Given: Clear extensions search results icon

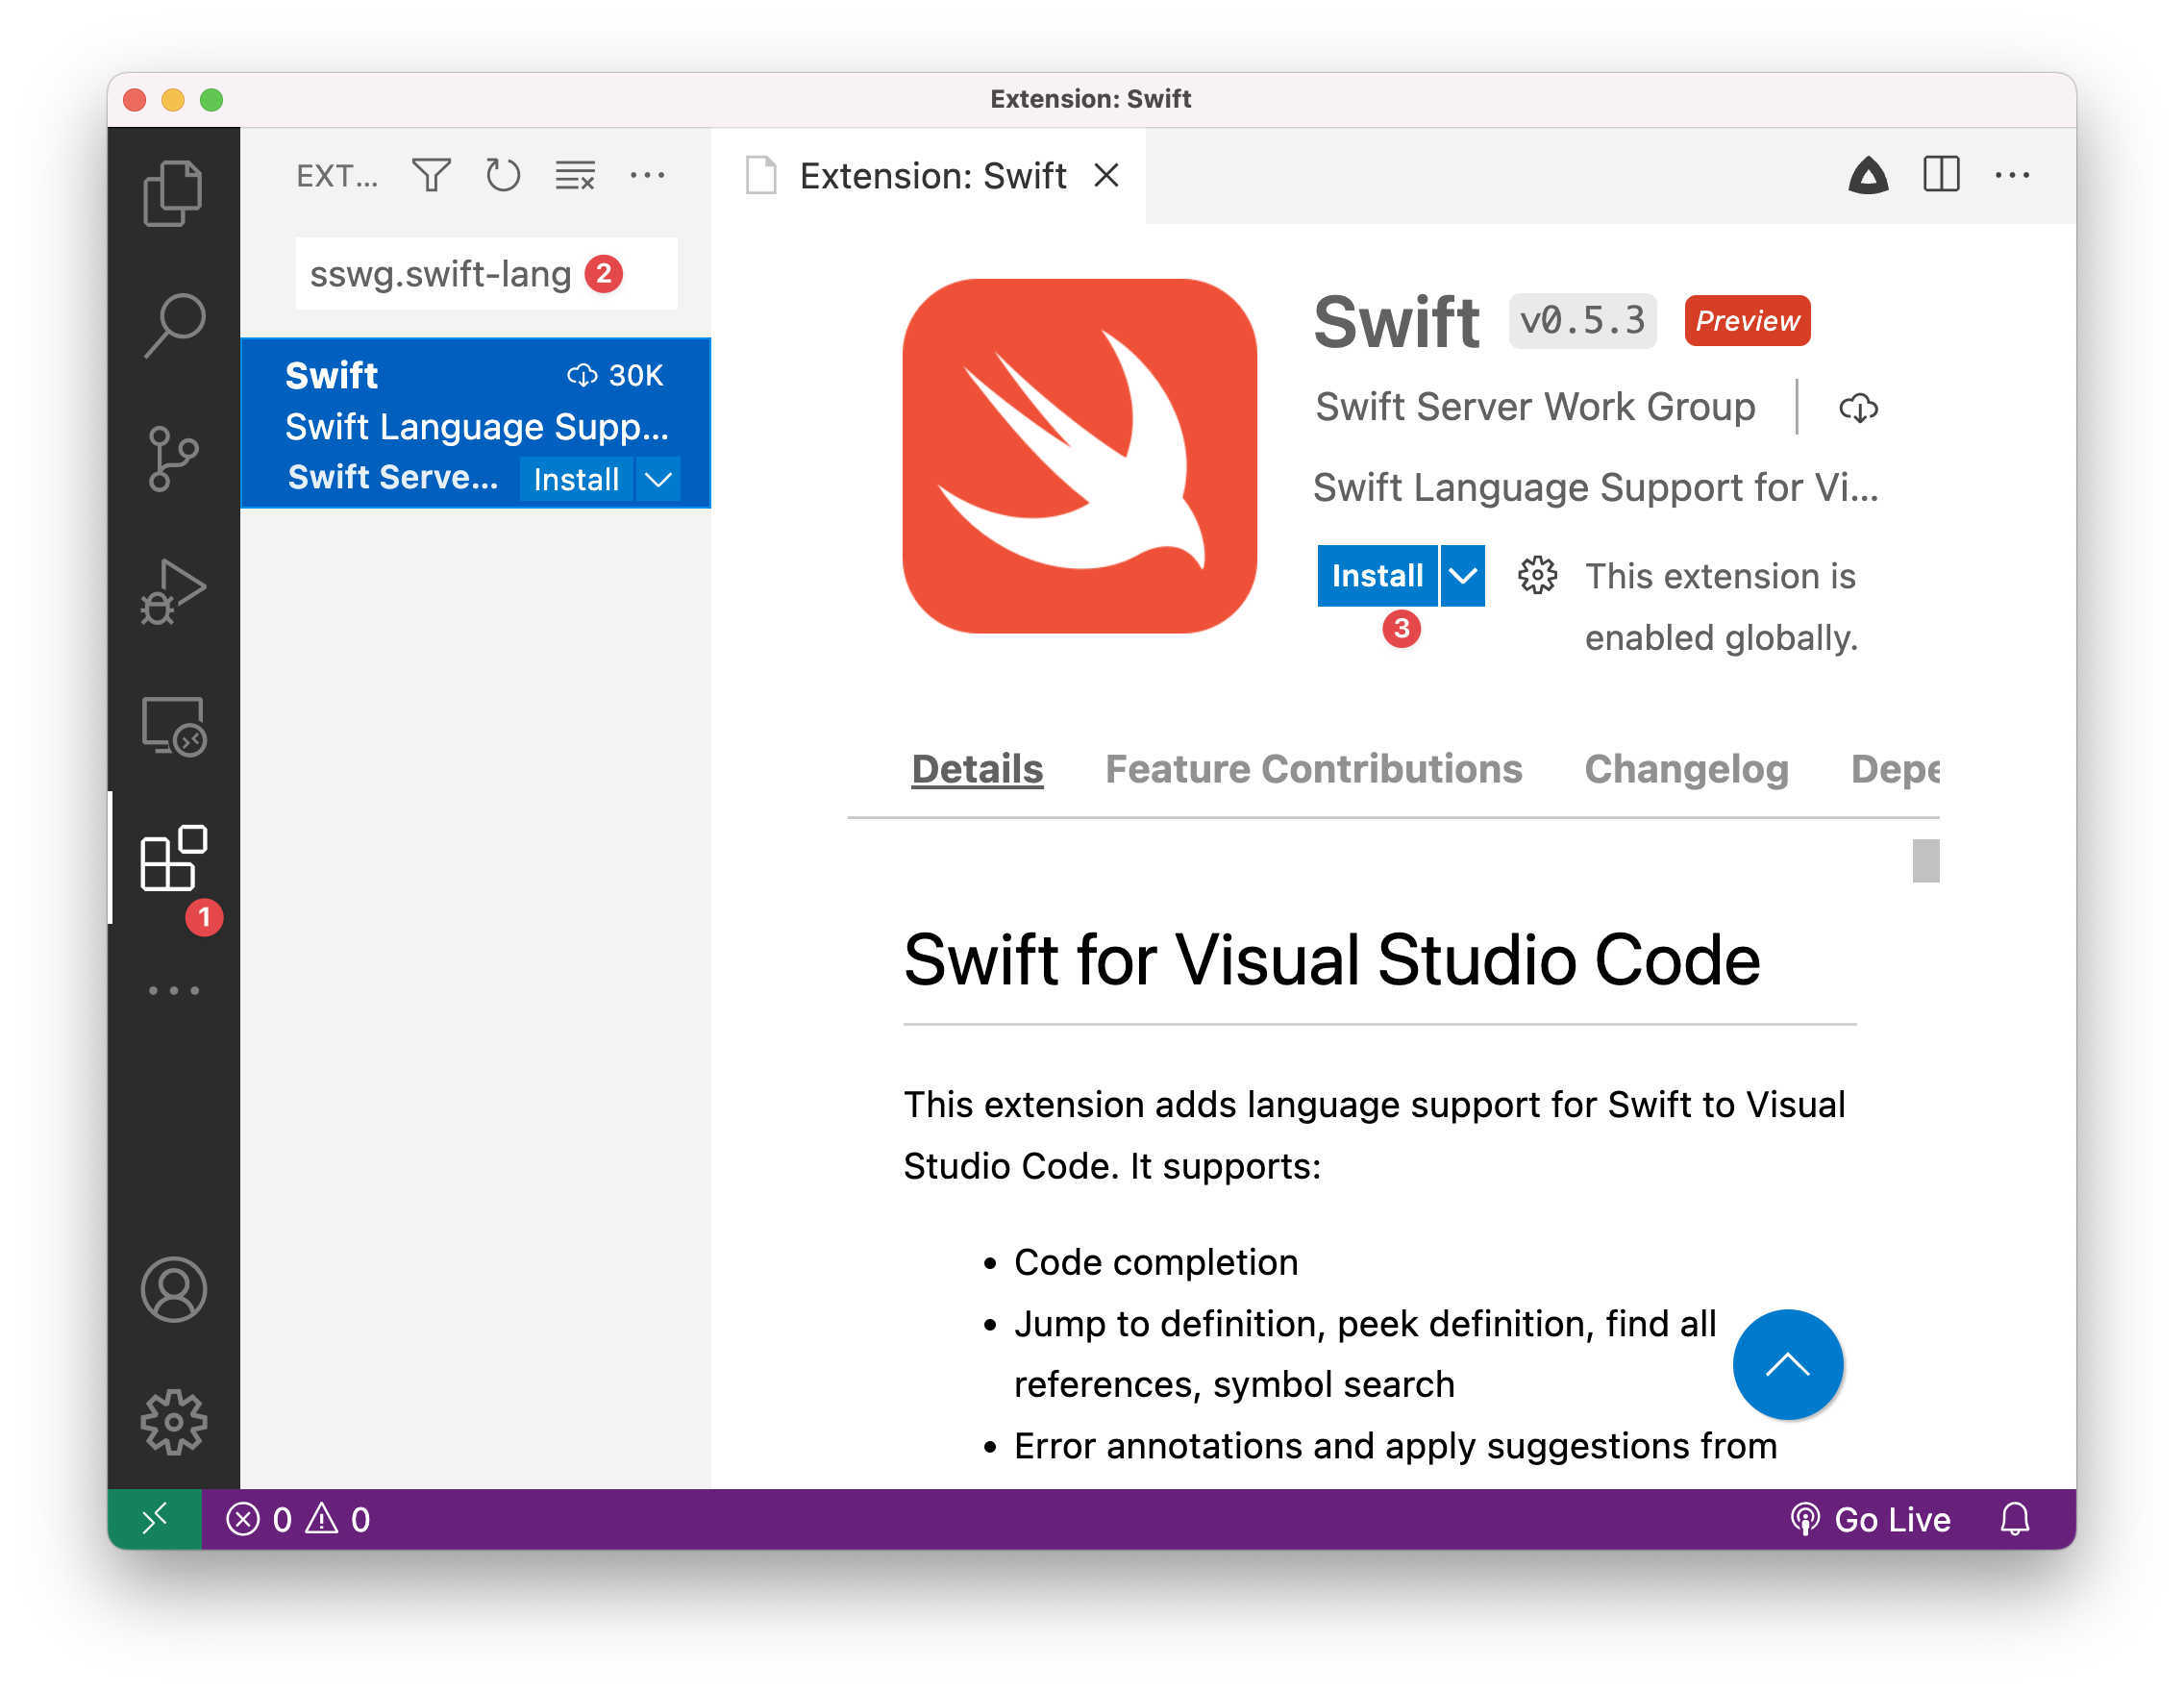Looking at the screenshot, I should click(x=575, y=176).
